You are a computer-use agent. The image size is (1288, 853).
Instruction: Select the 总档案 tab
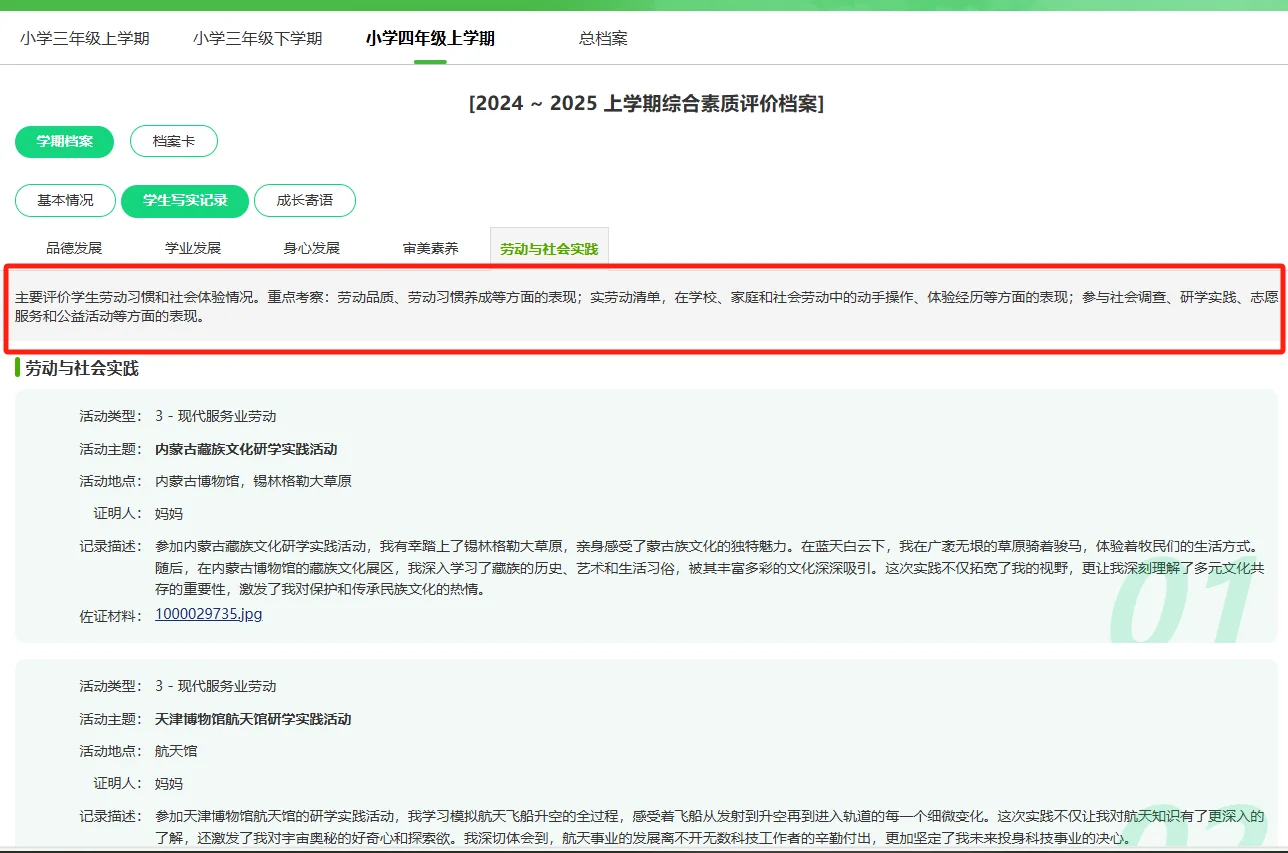tap(601, 38)
